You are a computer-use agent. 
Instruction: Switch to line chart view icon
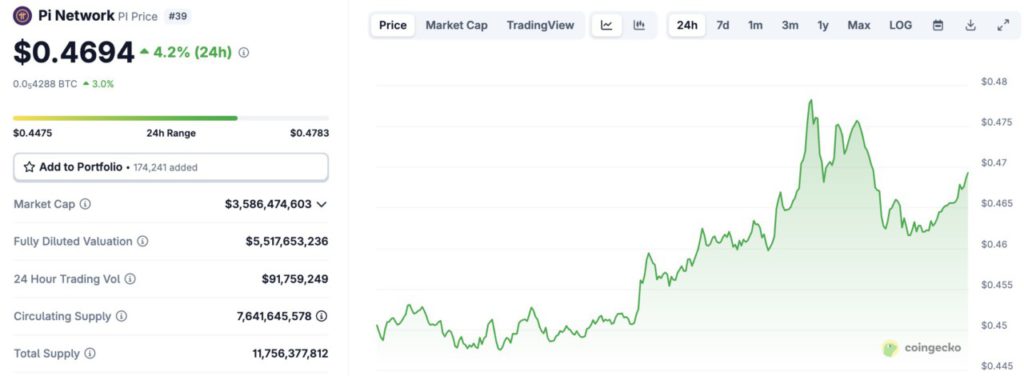[607, 25]
